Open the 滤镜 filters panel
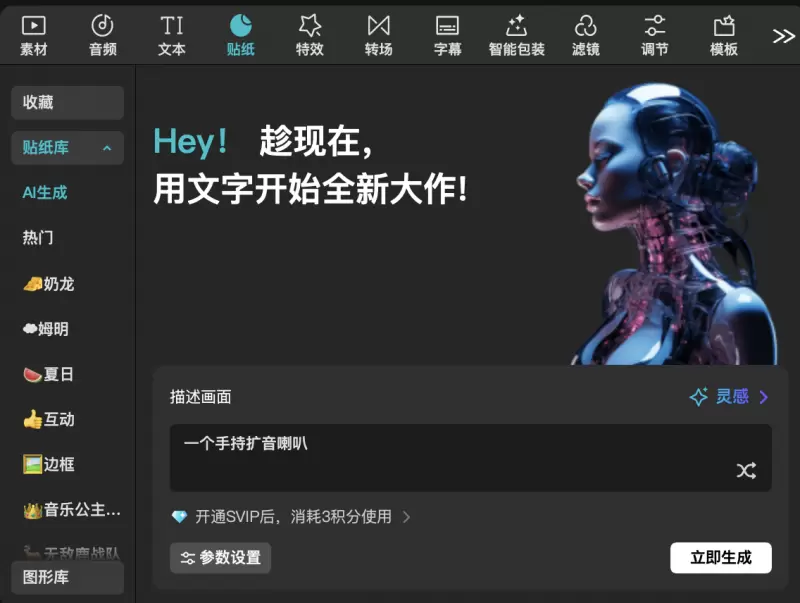 (586, 35)
